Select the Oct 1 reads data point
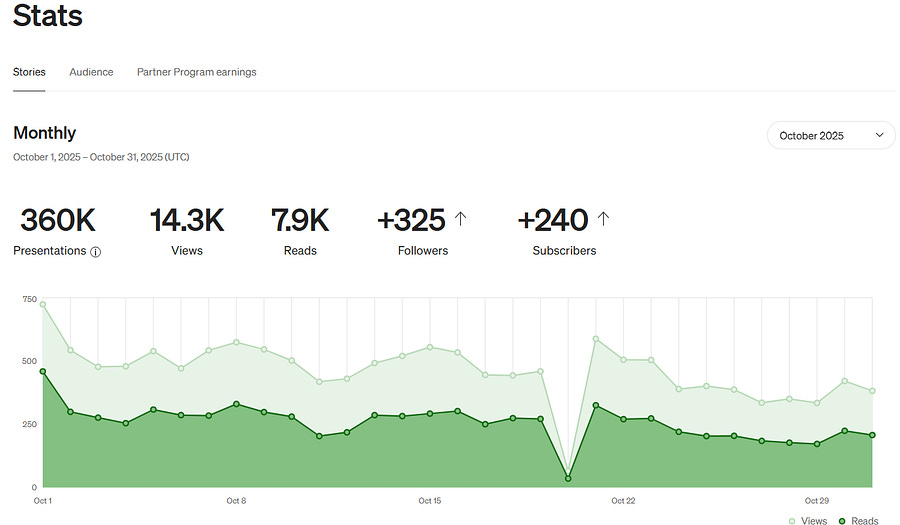Image resolution: width=900 pixels, height=525 pixels. tap(43, 372)
